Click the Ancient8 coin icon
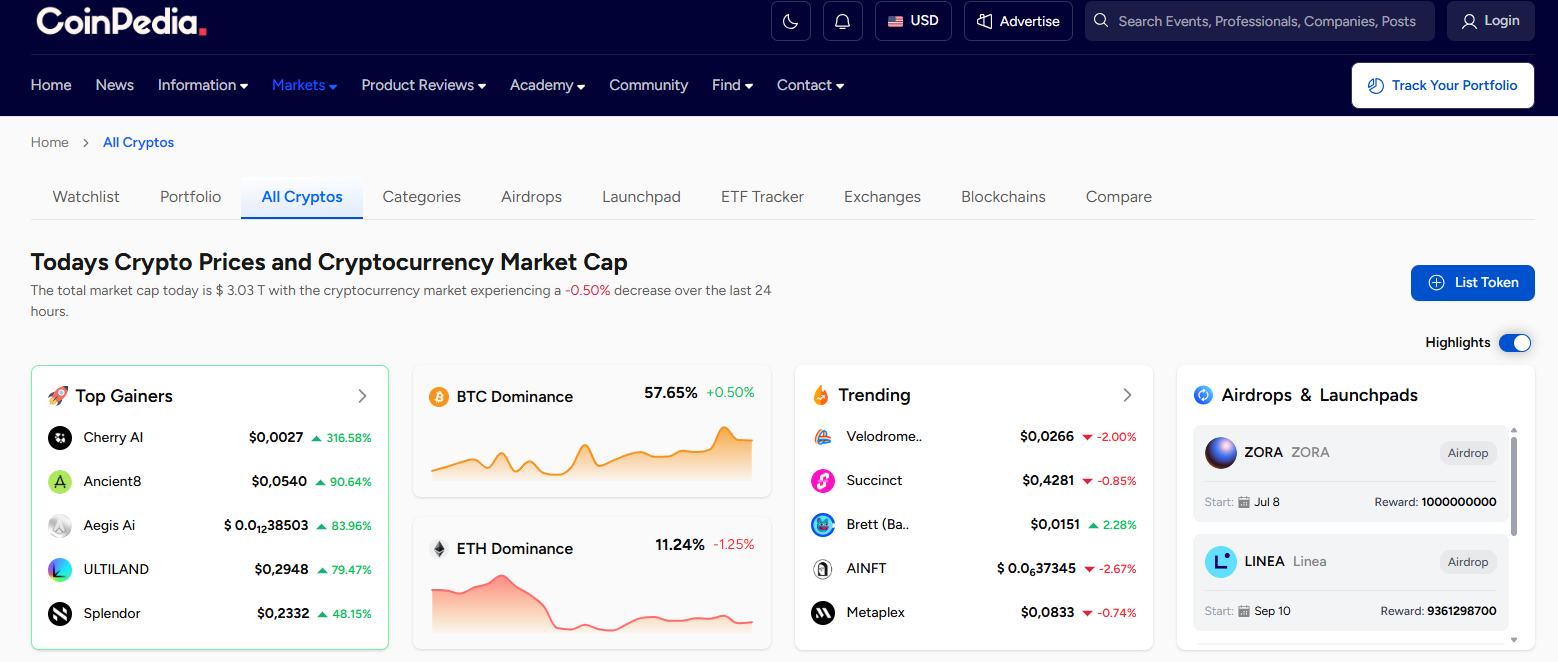 [x=60, y=482]
